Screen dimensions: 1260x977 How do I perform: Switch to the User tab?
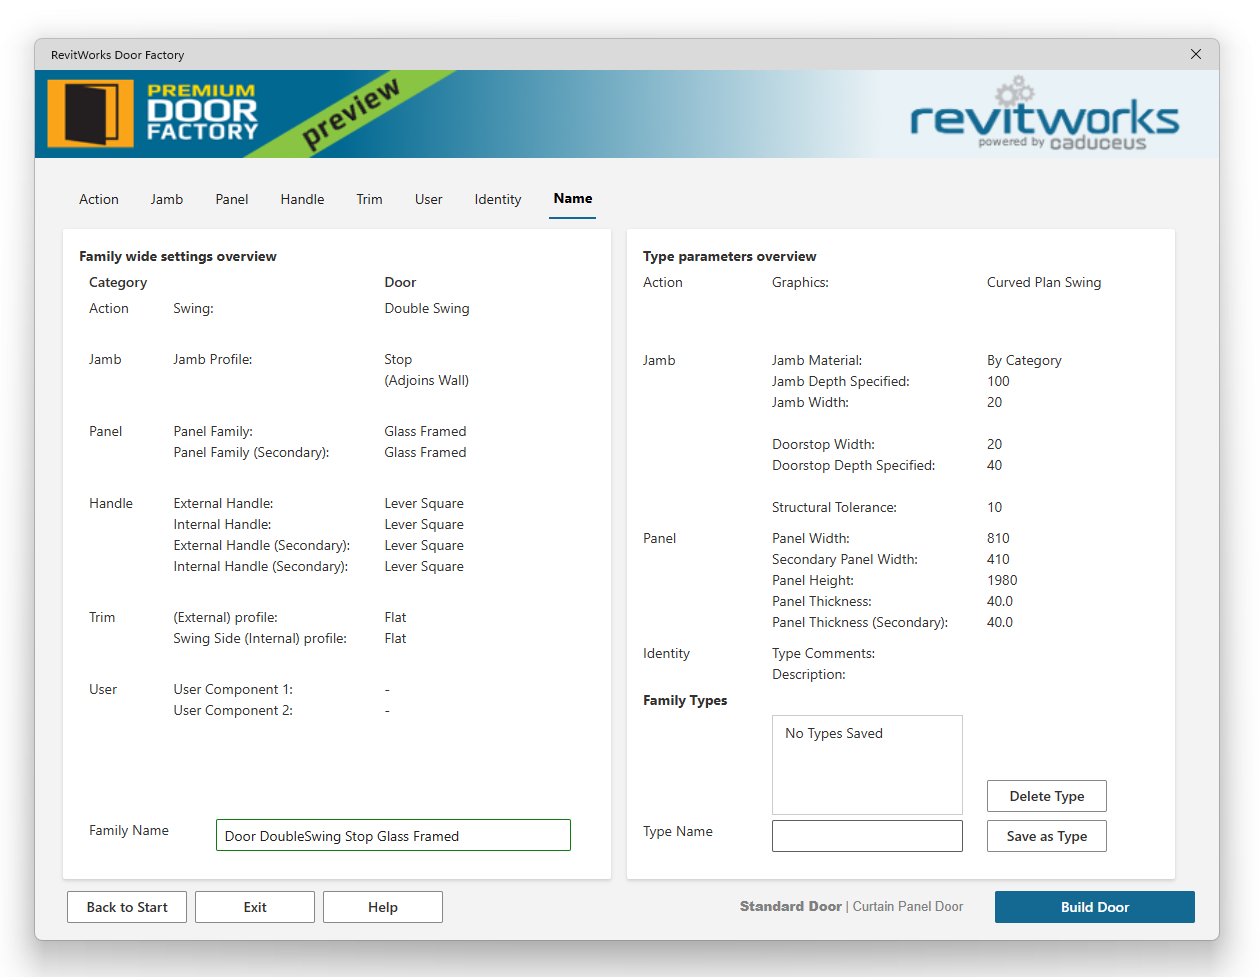[428, 199]
